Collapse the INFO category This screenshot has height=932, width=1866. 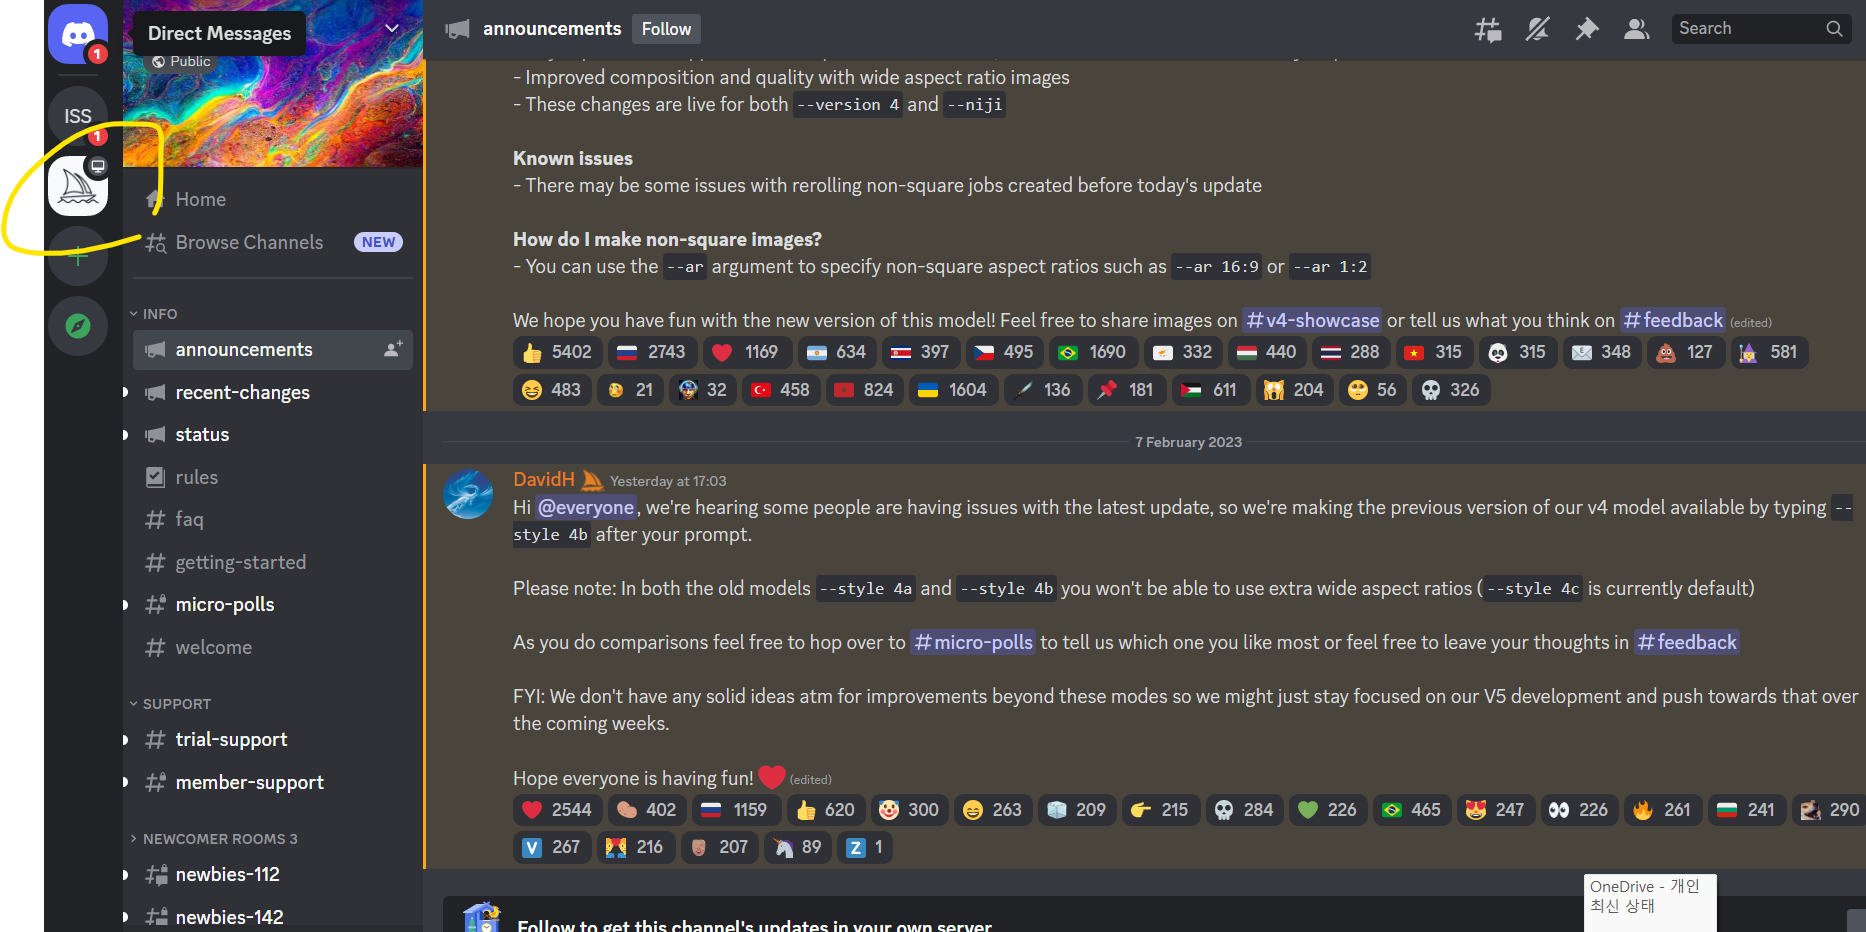(154, 314)
